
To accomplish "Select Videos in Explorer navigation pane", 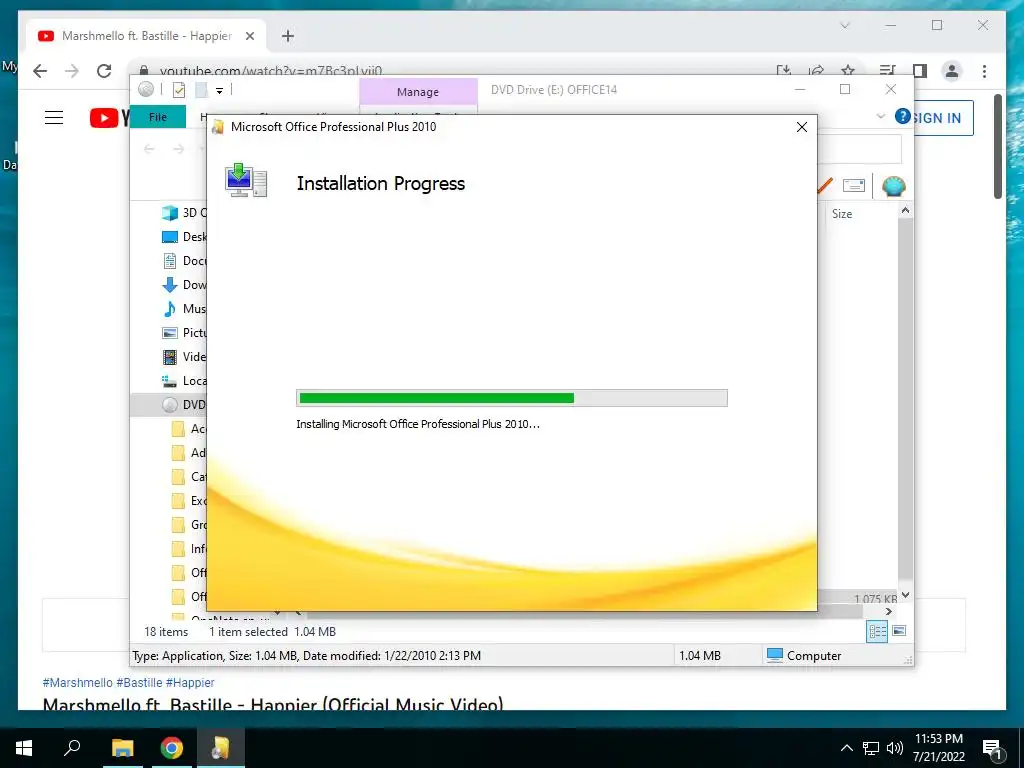I will pos(183,357).
